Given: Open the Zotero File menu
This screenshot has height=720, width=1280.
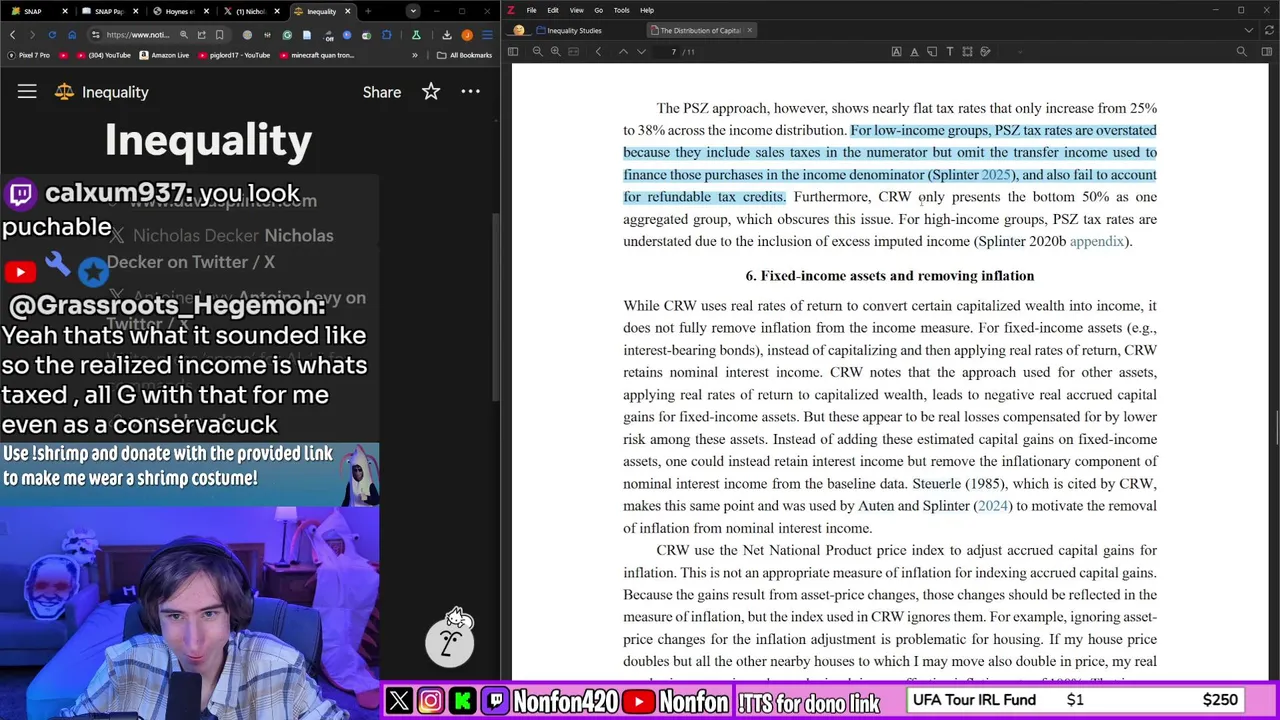Looking at the screenshot, I should coord(531,10).
